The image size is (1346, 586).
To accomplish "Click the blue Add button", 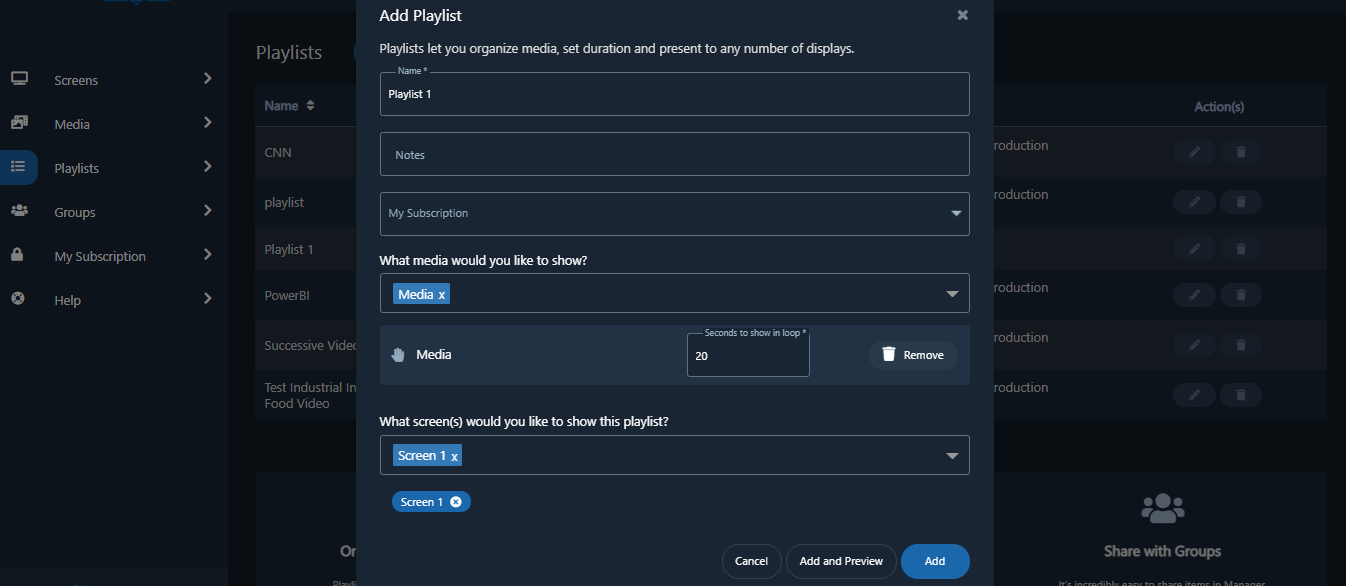I will [x=935, y=561].
